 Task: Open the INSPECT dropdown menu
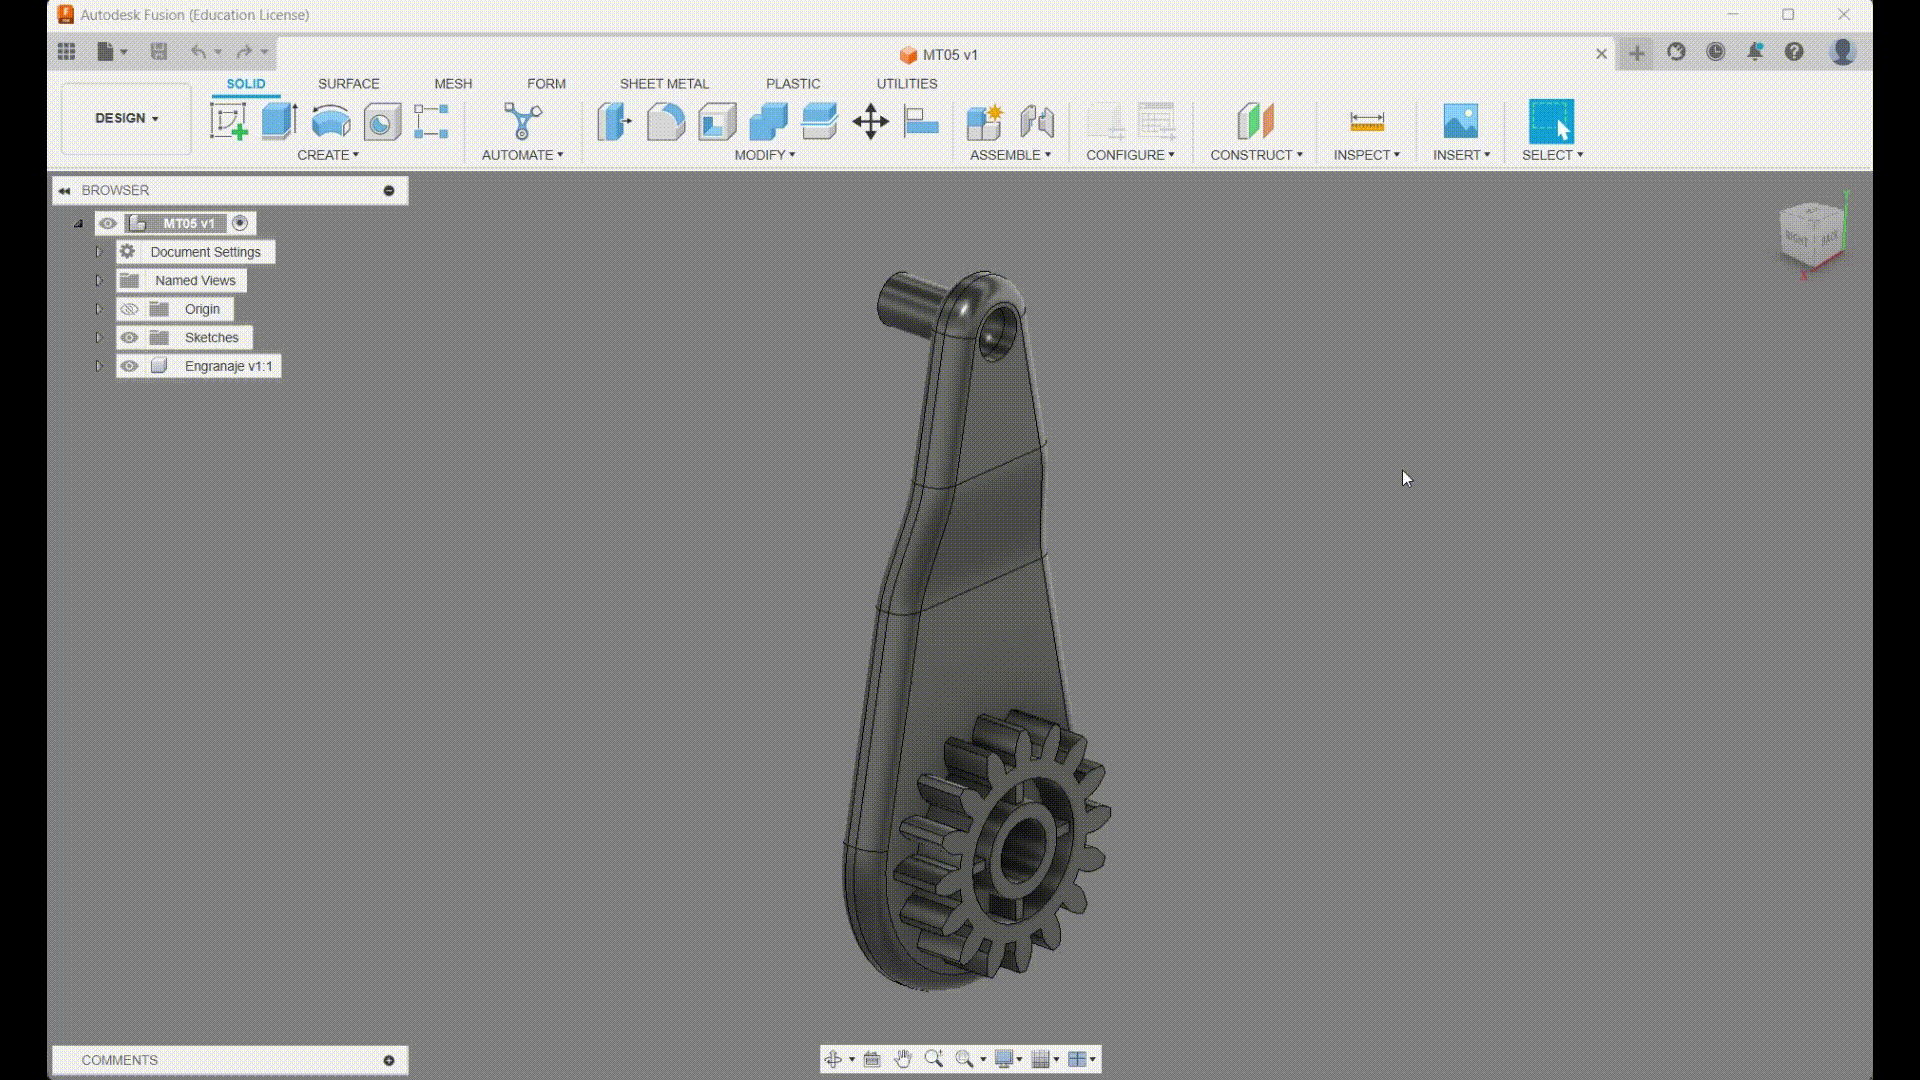tap(1366, 155)
